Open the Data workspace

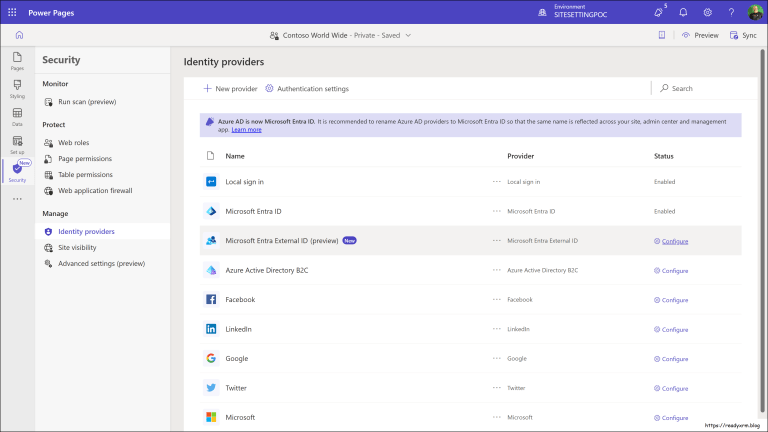17,117
